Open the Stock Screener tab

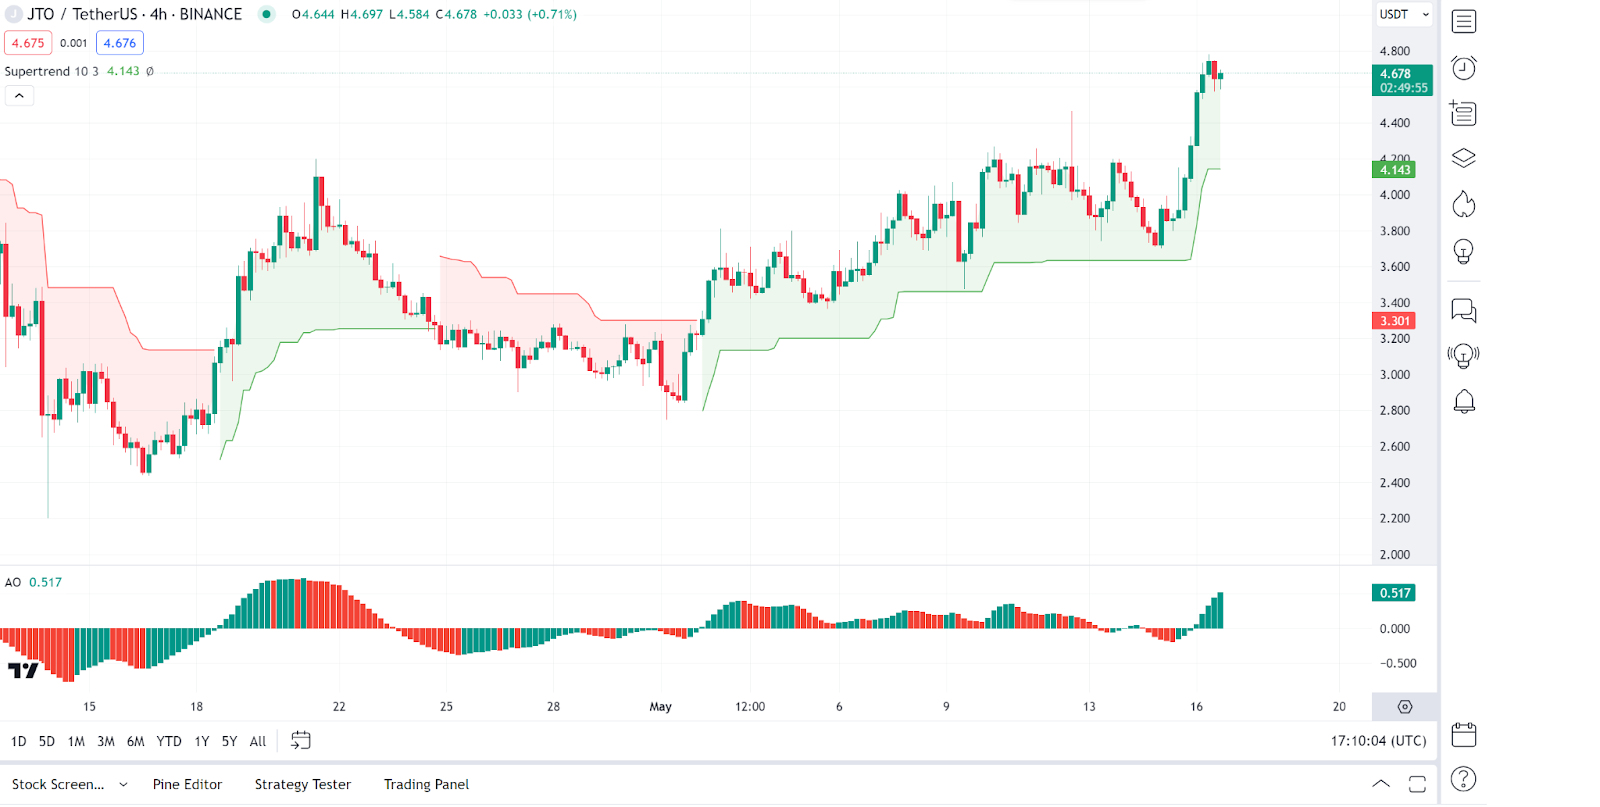(58, 785)
